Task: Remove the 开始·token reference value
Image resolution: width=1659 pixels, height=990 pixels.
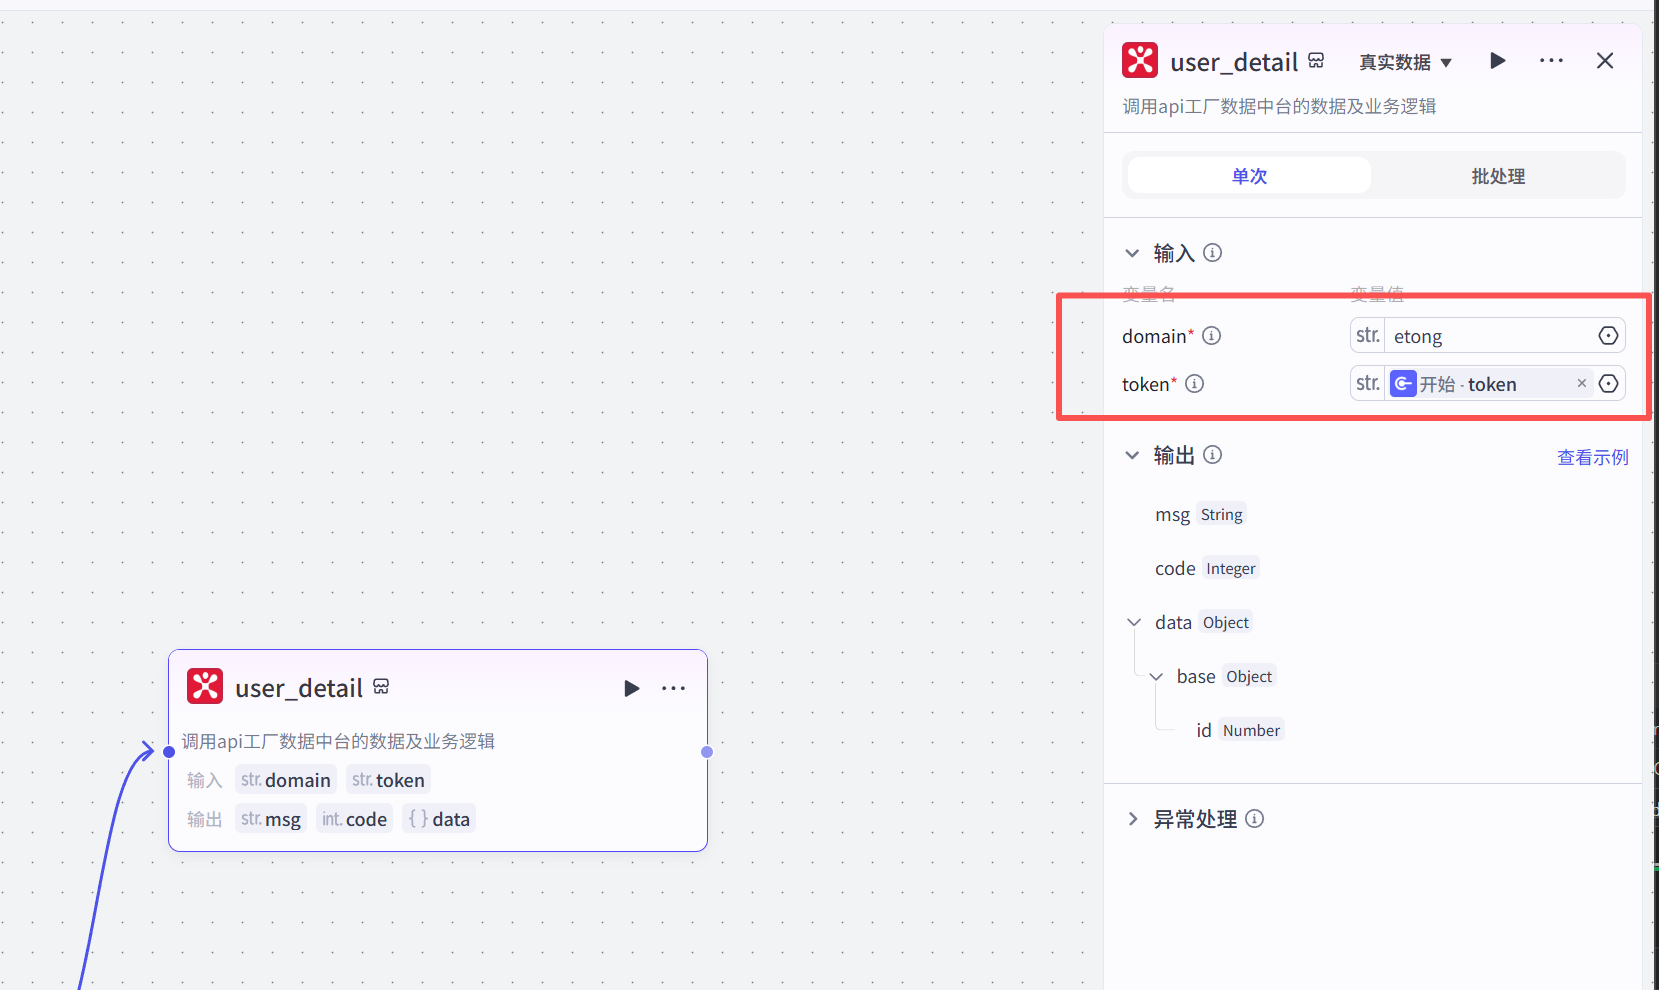Action: tap(1581, 384)
